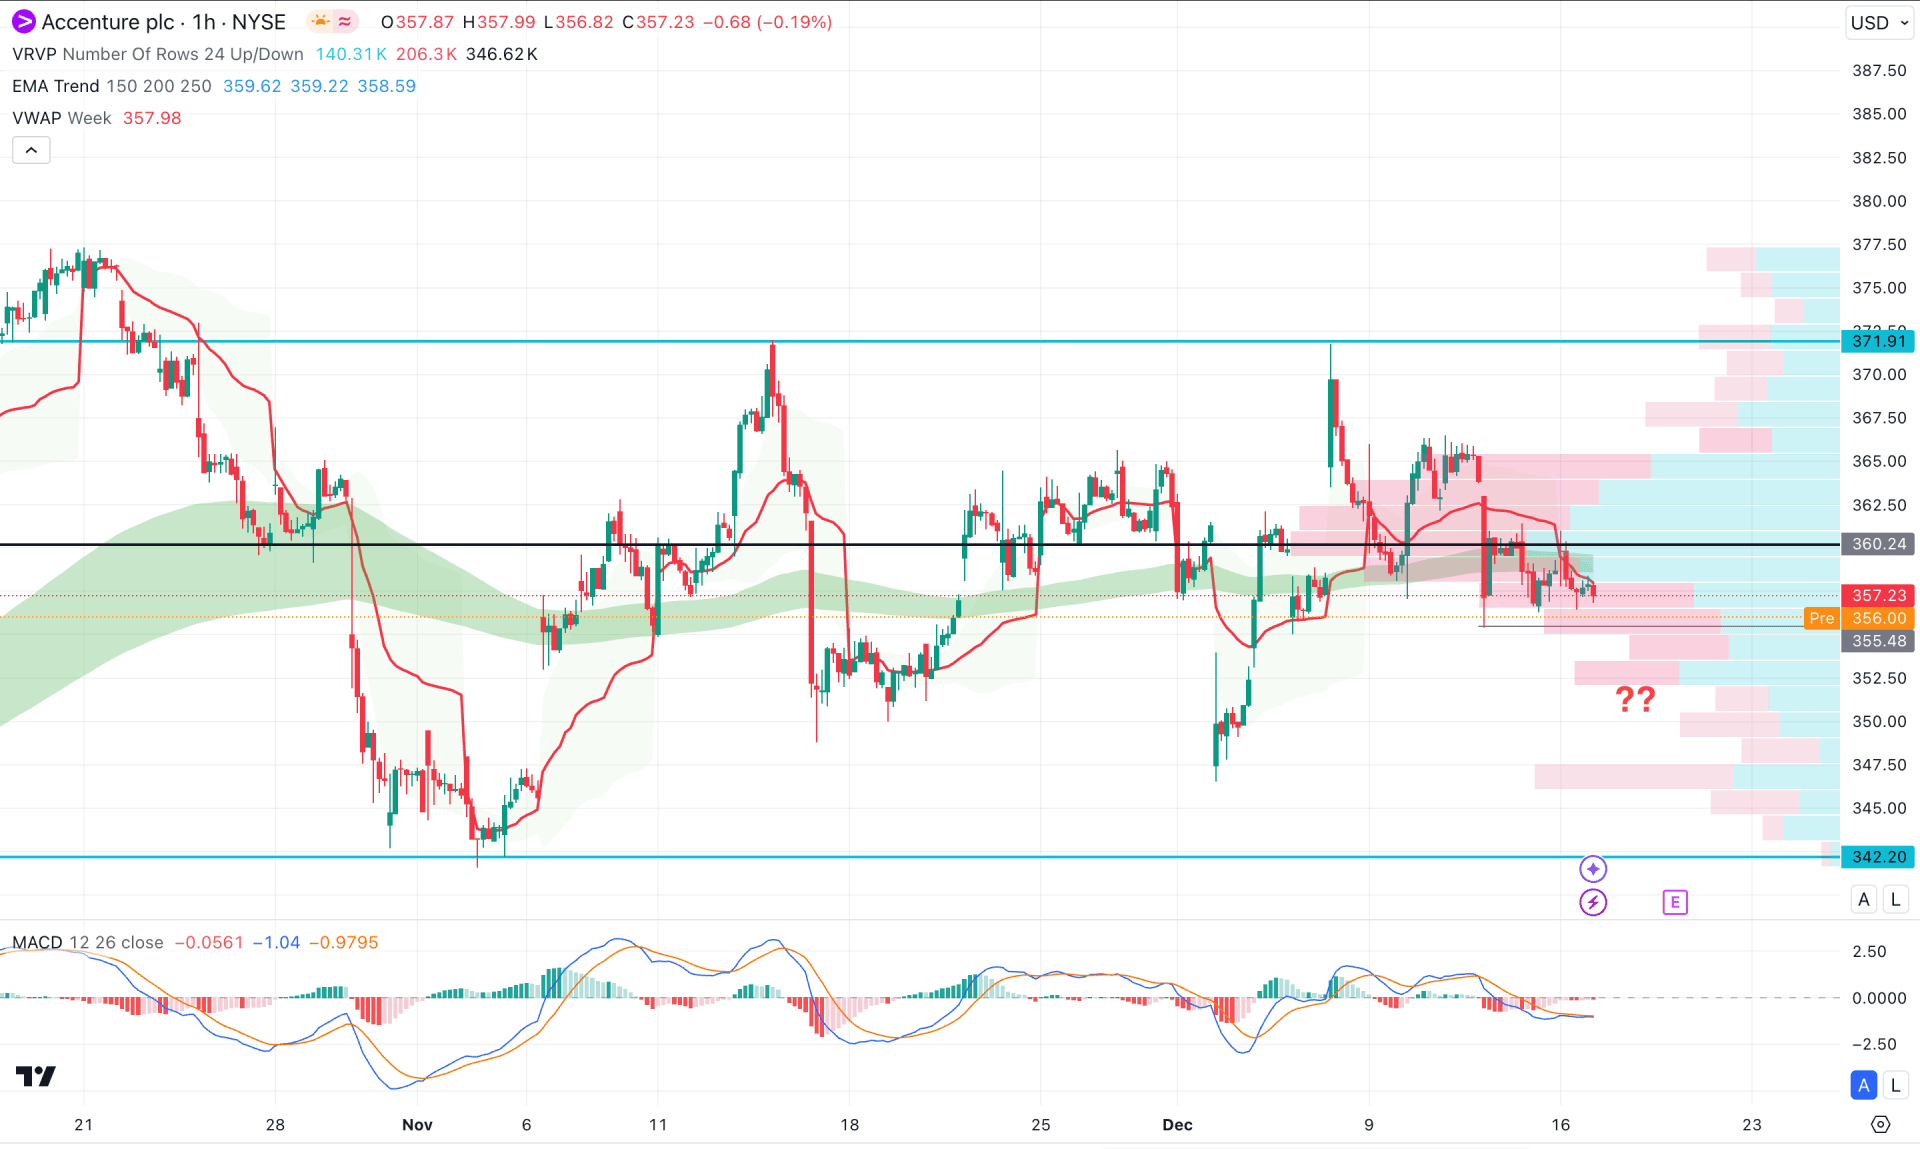
Task: Click the orange Pre 356.00 price label
Action: pos(1860,618)
